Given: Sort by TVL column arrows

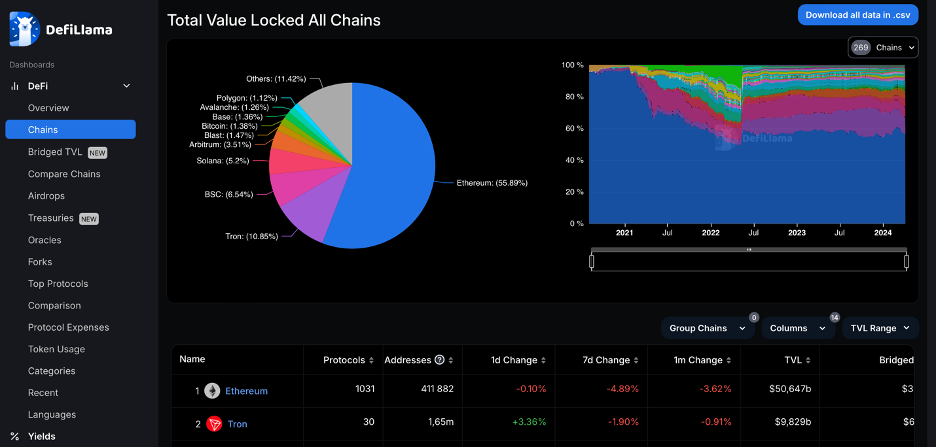Looking at the screenshot, I should coord(808,360).
